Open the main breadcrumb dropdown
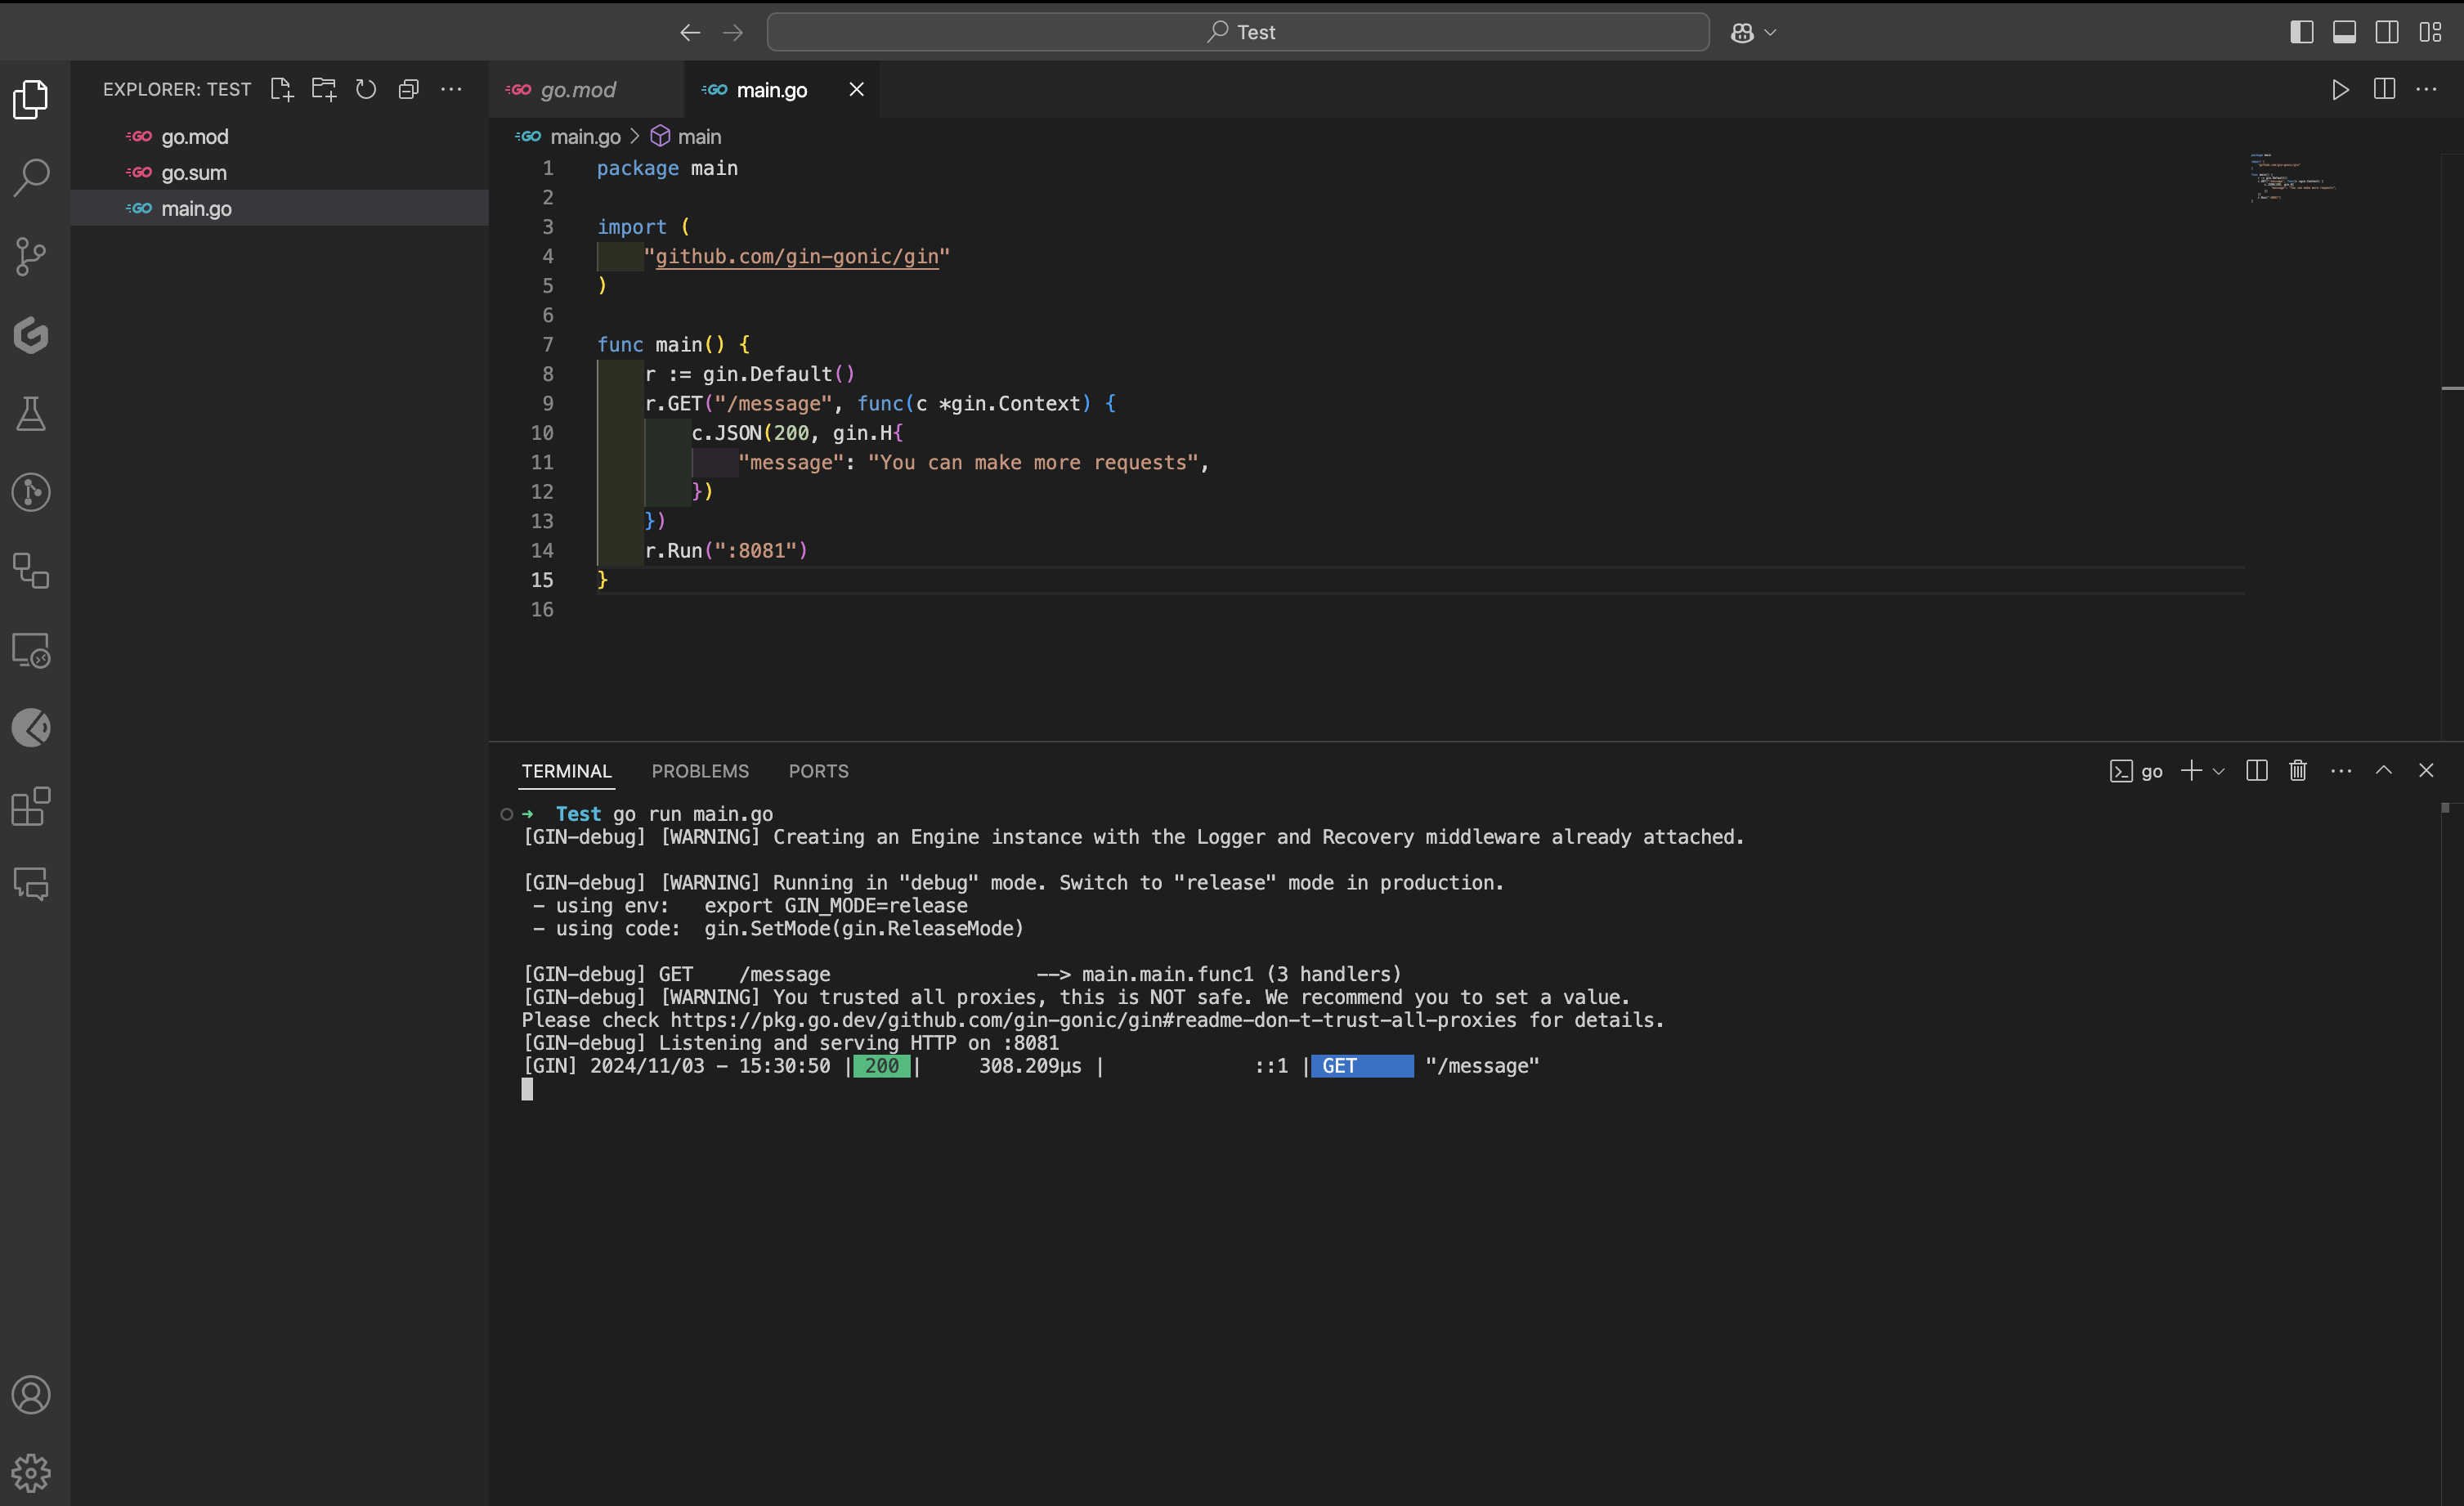The width and height of the screenshot is (2464, 1506). point(697,136)
